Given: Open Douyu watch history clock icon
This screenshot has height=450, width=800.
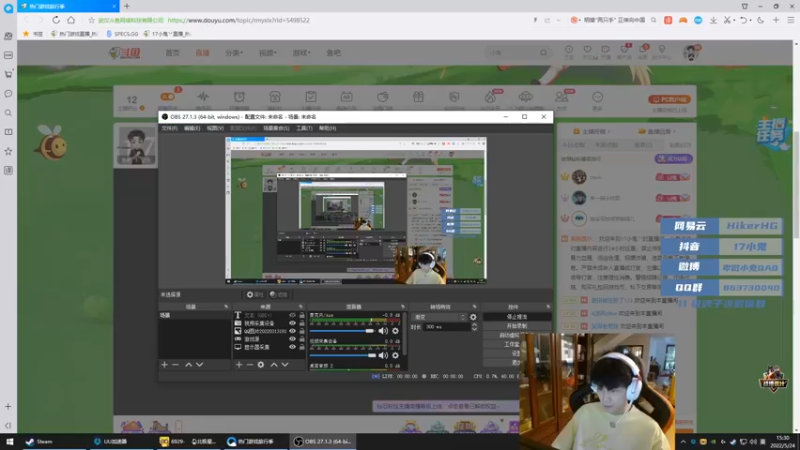Looking at the screenshot, I should (x=569, y=49).
